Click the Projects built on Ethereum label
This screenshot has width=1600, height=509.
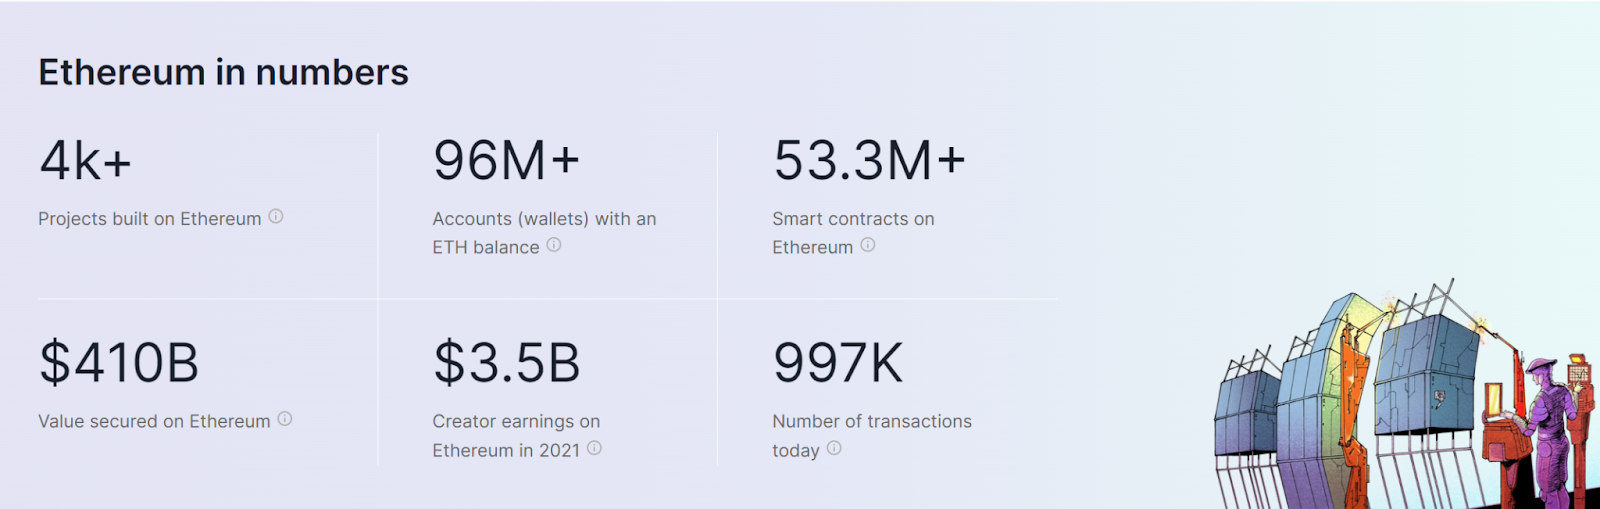coord(150,219)
